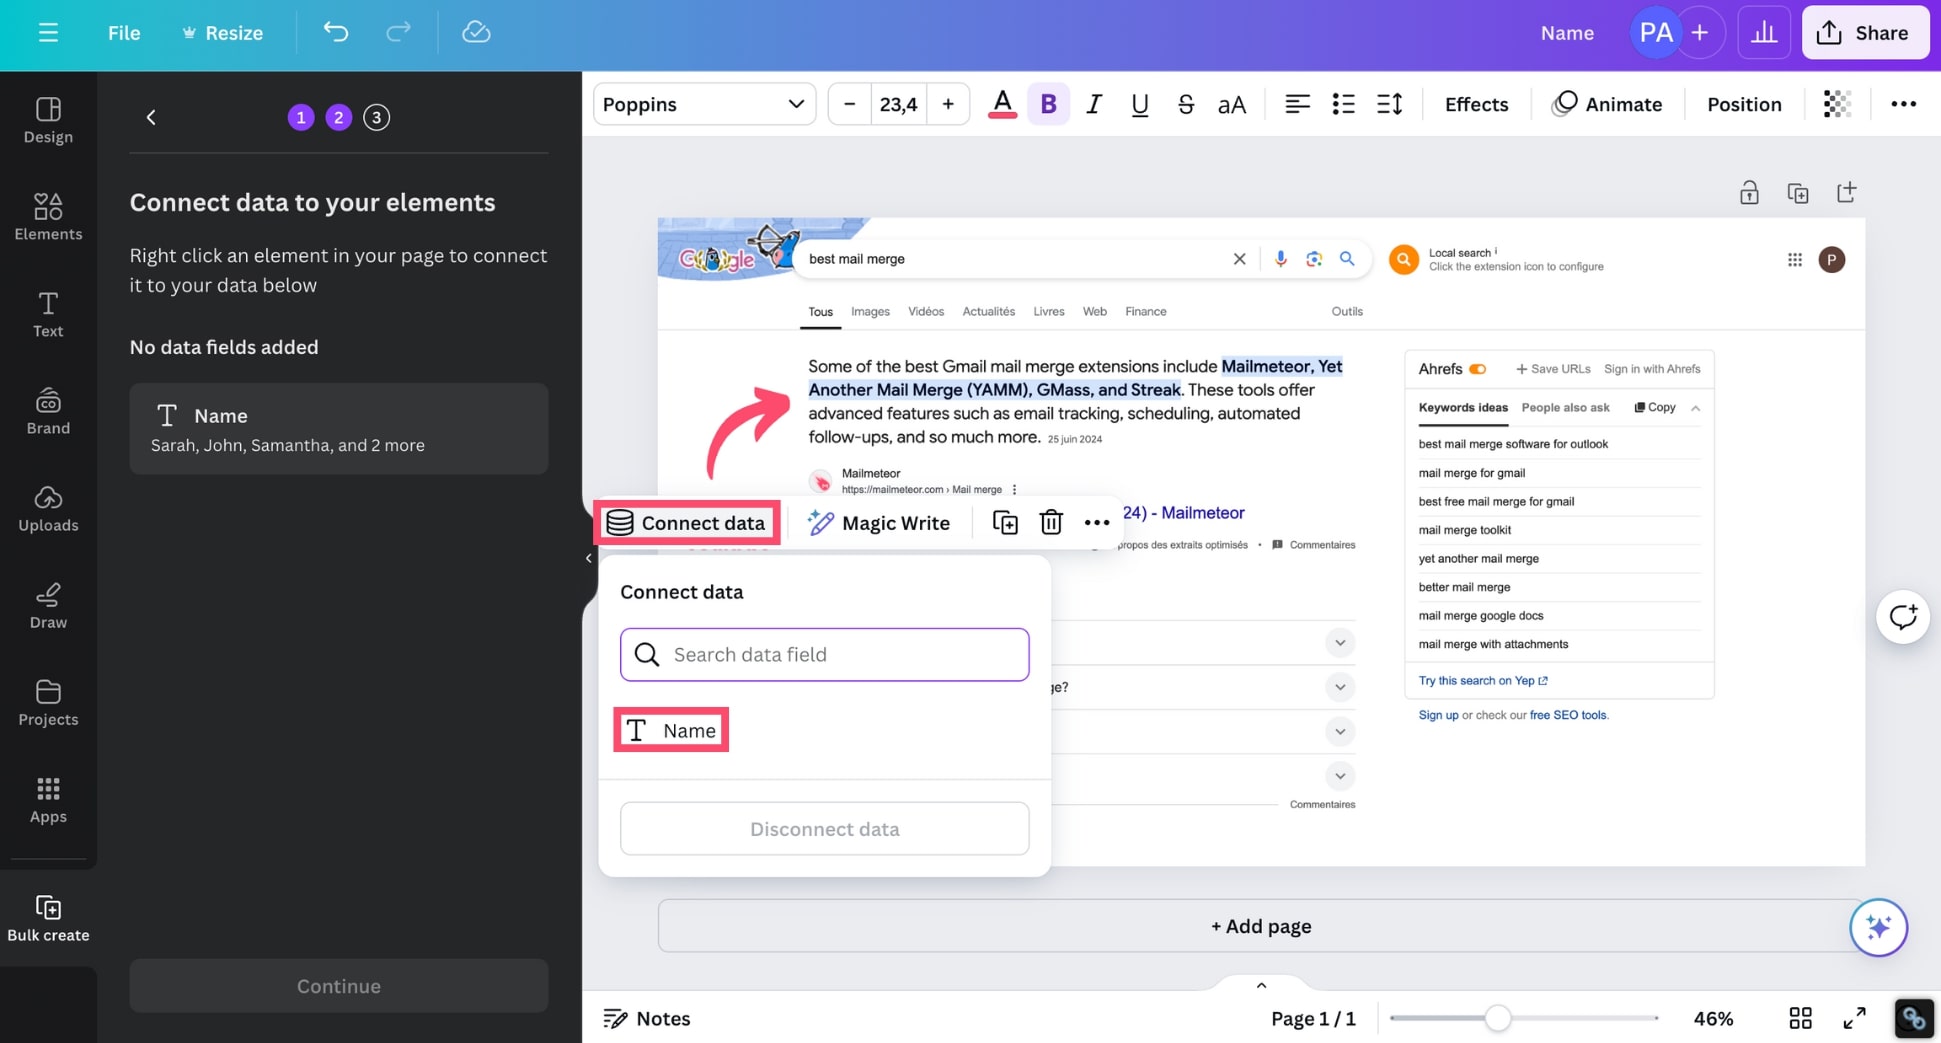Image resolution: width=1941 pixels, height=1043 pixels.
Task: Edit the font size value 23,4
Action: point(898,104)
